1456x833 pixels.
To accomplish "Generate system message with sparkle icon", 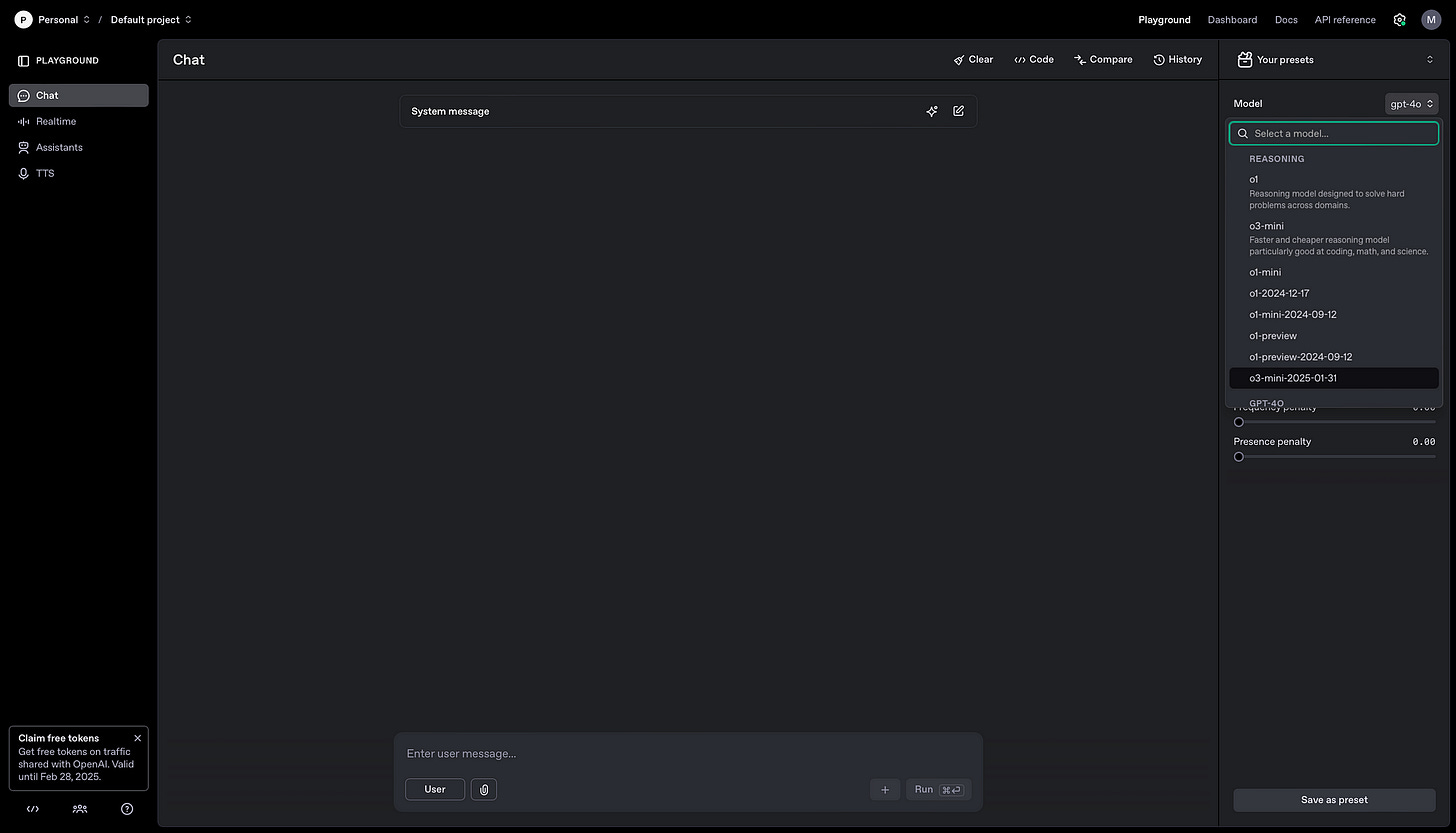I will point(932,111).
